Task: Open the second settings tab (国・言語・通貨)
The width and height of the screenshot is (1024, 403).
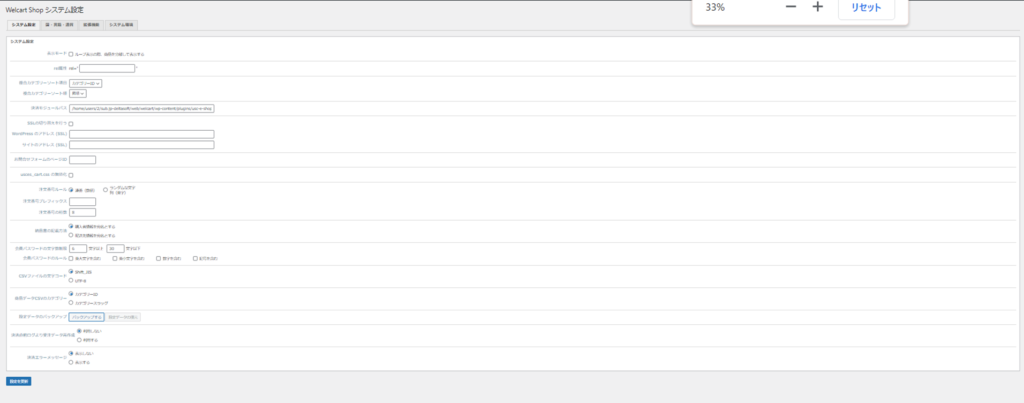Action: coord(59,23)
